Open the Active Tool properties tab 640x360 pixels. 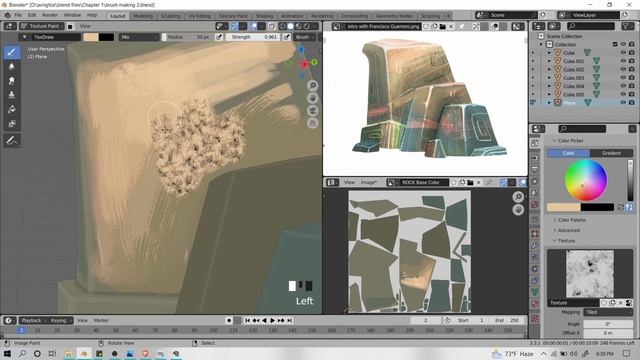coord(535,144)
